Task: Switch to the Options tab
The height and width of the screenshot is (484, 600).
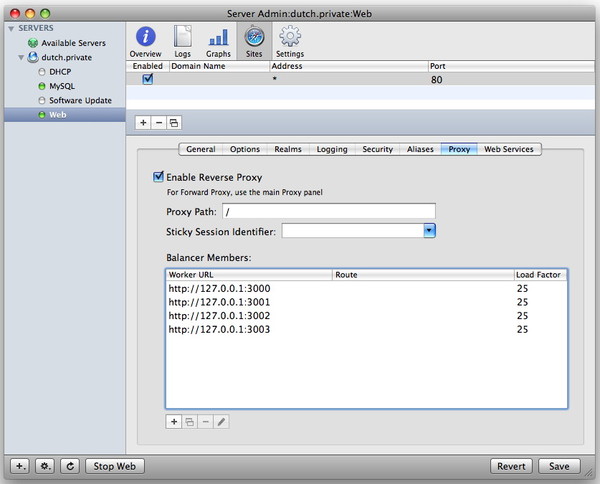Action: 245,149
